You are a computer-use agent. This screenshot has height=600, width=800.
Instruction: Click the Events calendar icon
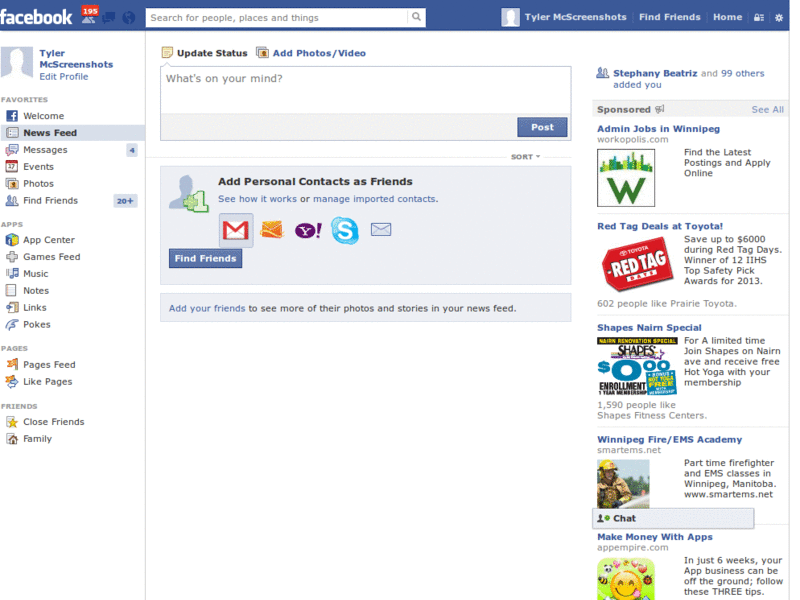pos(12,166)
